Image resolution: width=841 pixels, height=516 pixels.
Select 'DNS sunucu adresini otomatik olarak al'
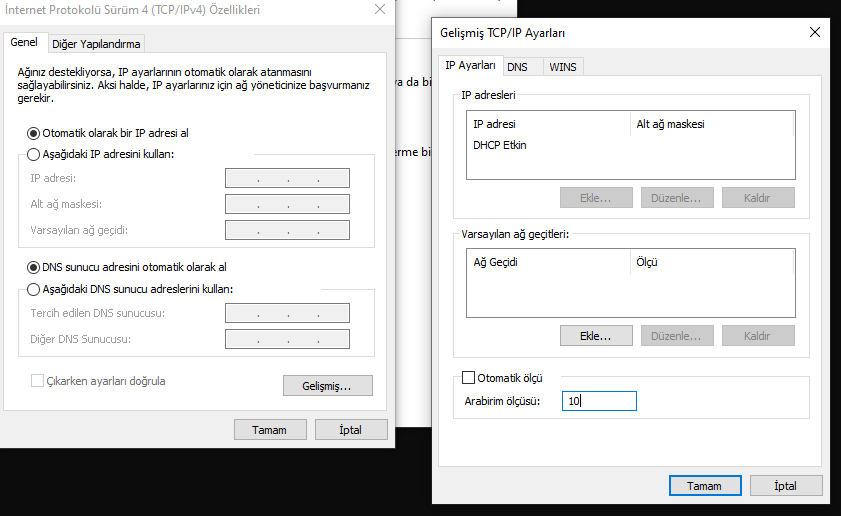tap(33, 267)
